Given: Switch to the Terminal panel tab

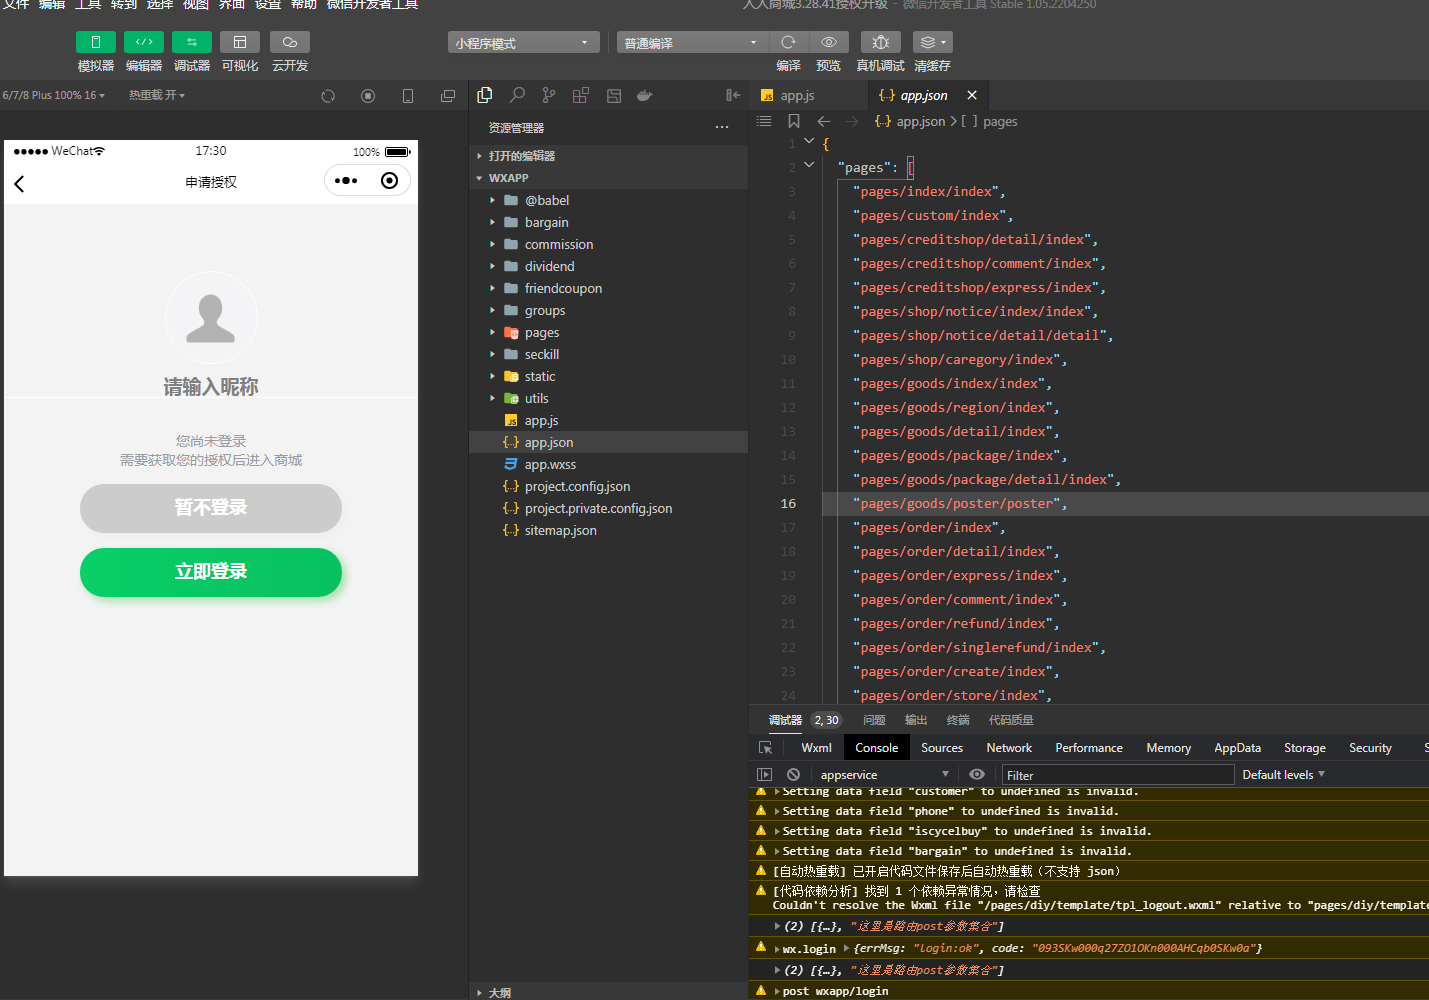Looking at the screenshot, I should [x=958, y=720].
